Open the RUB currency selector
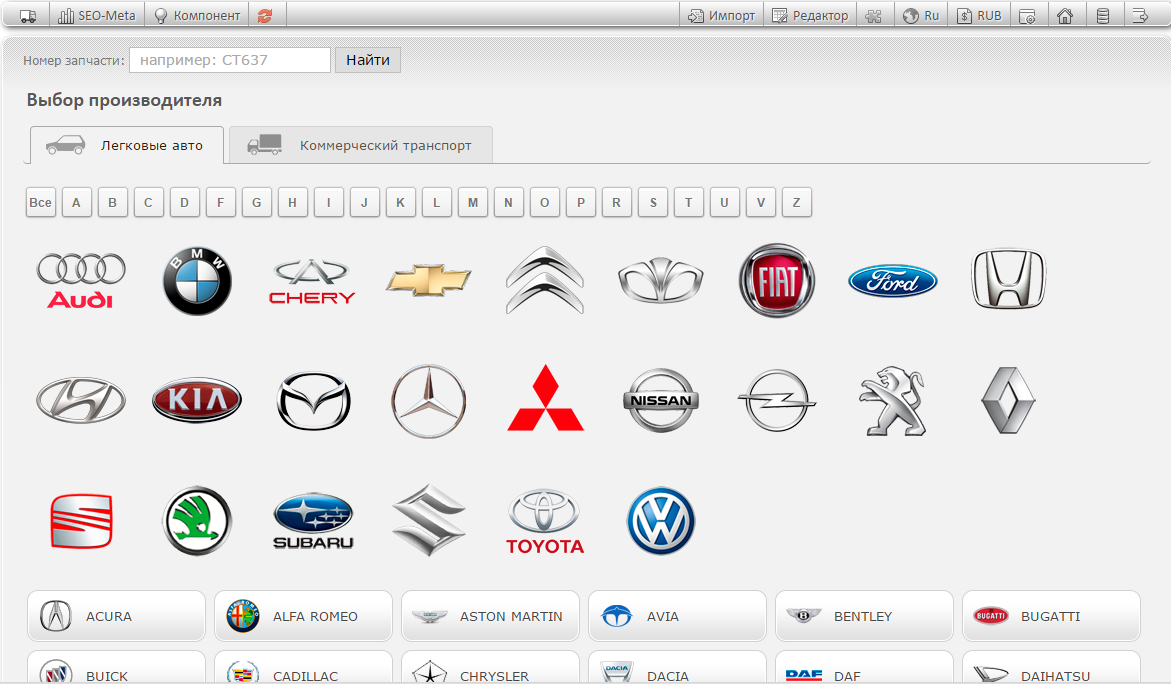Image resolution: width=1171 pixels, height=684 pixels. 979,15
